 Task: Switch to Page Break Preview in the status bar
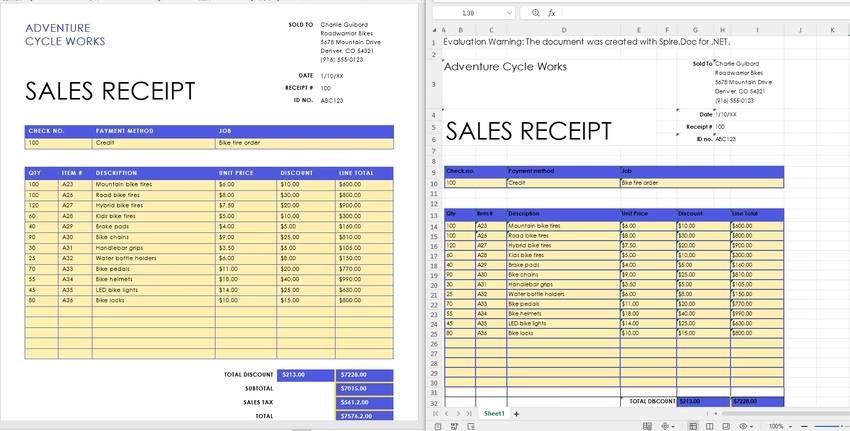tap(726, 427)
